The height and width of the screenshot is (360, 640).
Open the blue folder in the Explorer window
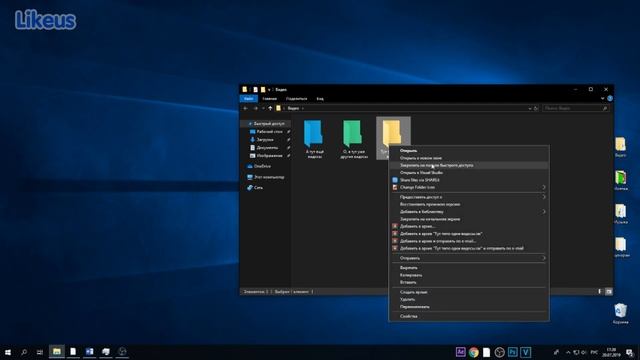[x=313, y=134]
